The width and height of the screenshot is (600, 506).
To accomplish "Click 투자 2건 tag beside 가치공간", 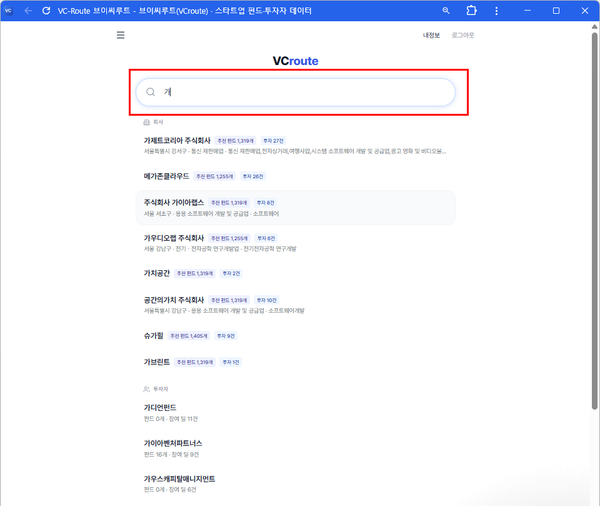I will pyautogui.click(x=231, y=274).
